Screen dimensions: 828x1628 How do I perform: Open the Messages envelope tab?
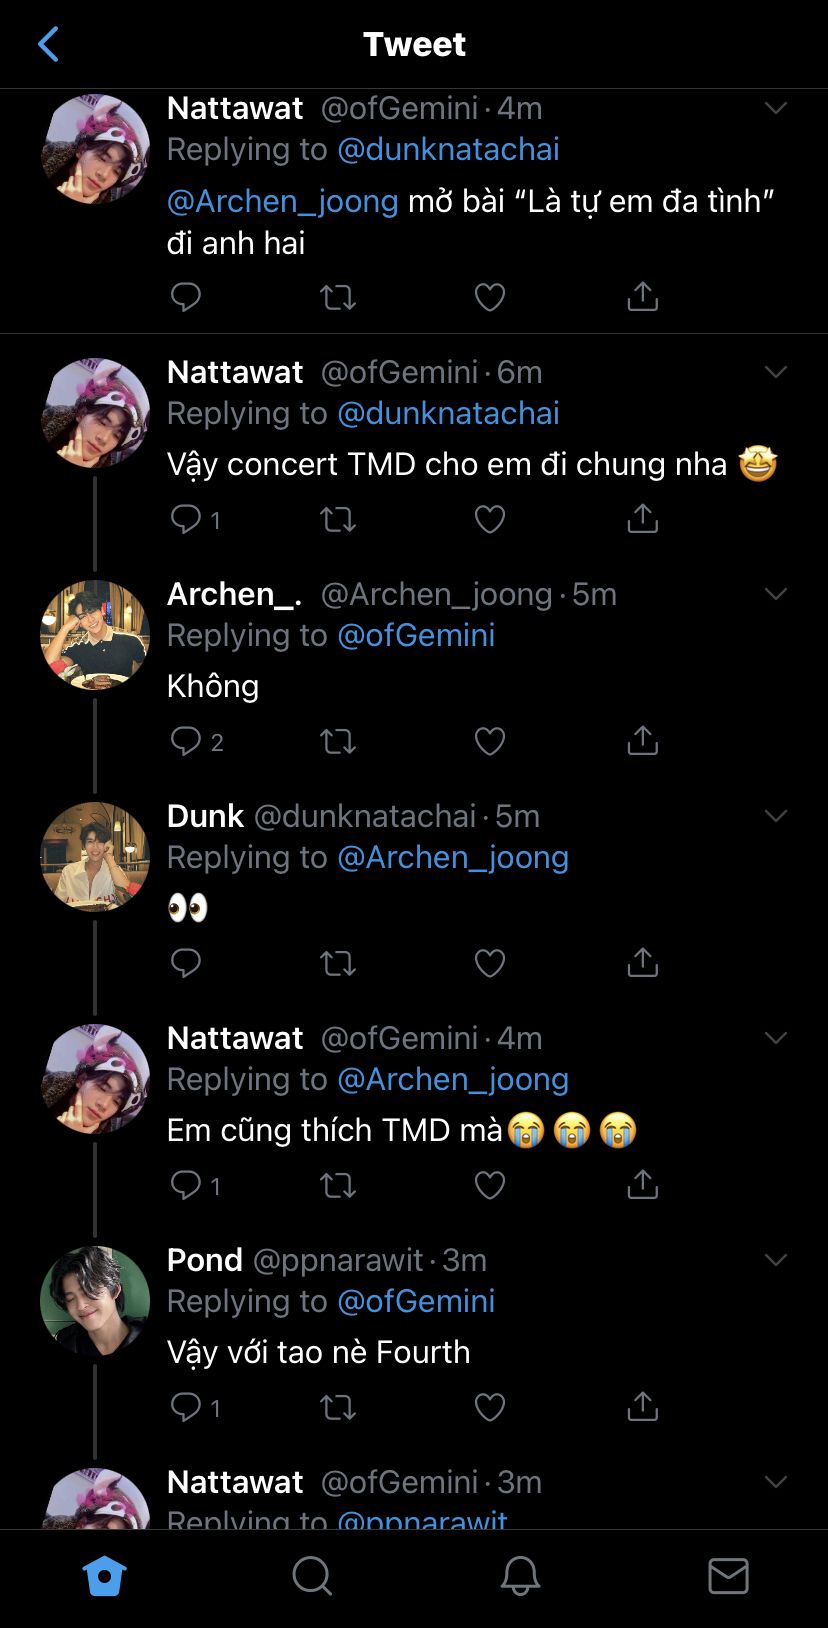tap(728, 1577)
